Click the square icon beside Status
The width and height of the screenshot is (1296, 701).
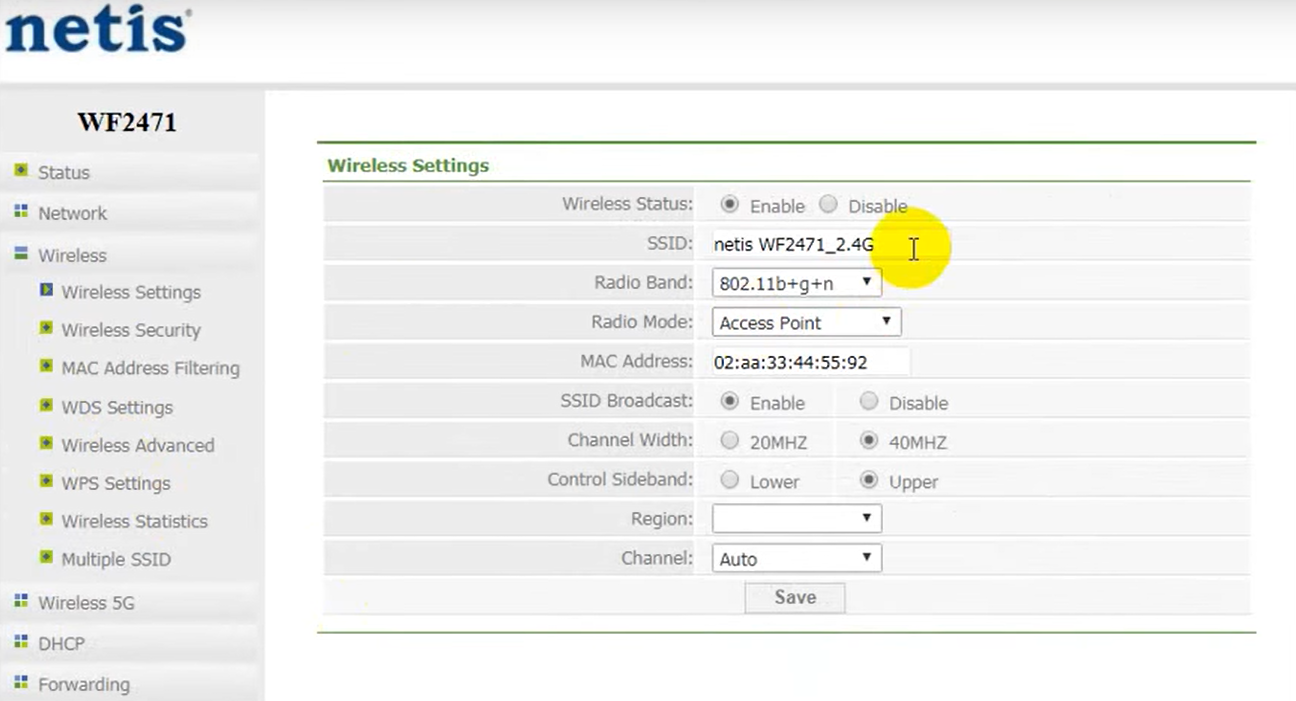21,171
